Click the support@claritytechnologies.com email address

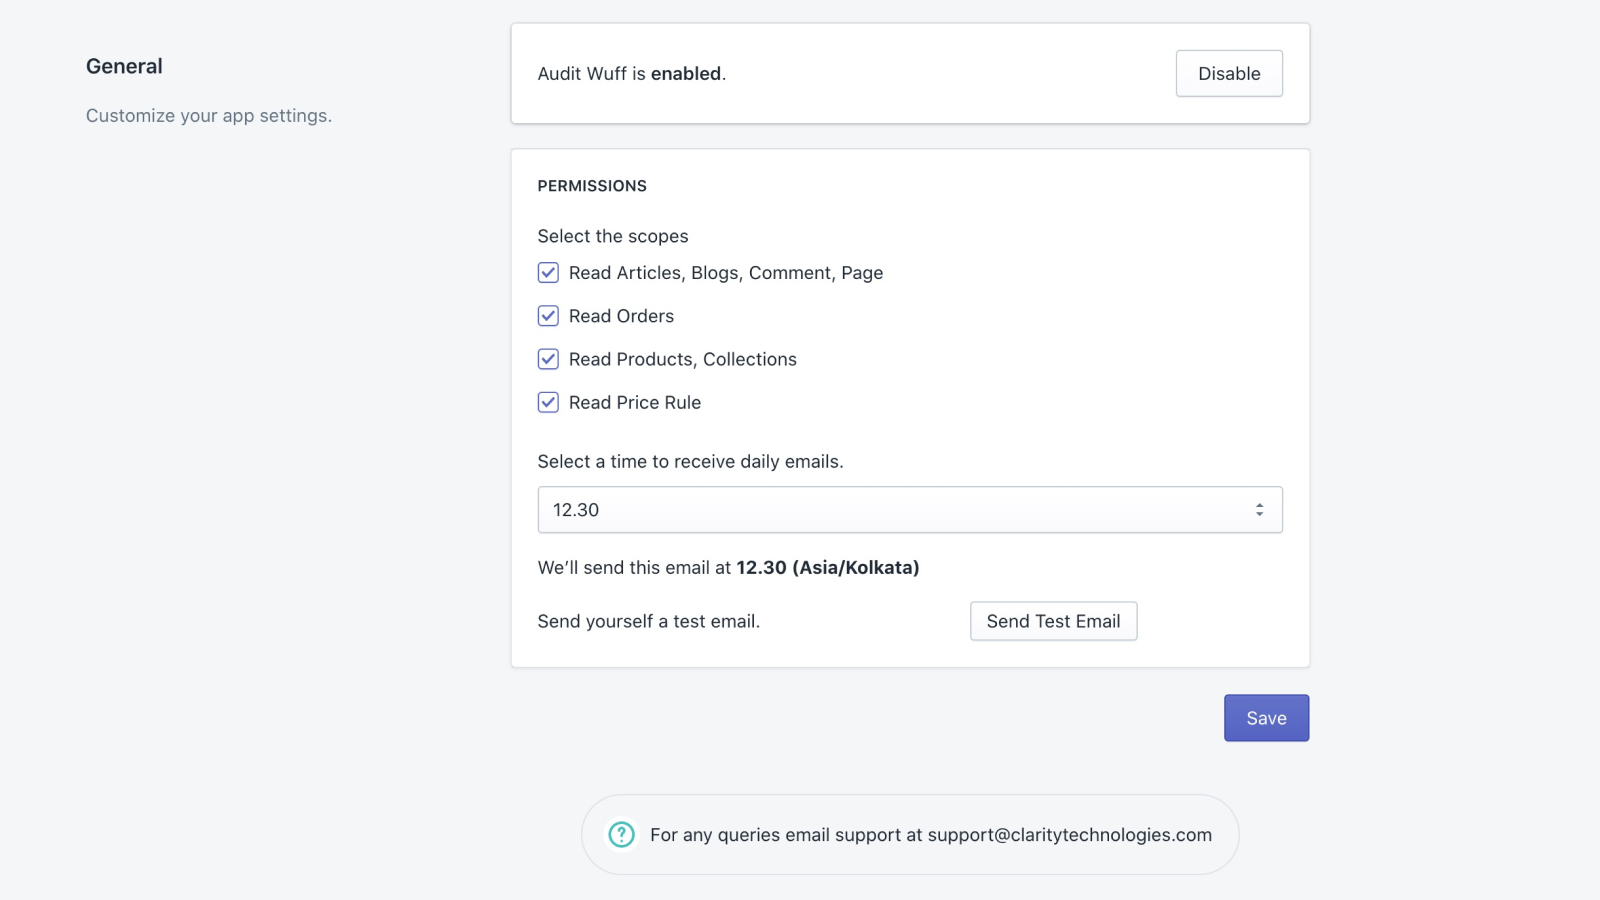[1069, 835]
